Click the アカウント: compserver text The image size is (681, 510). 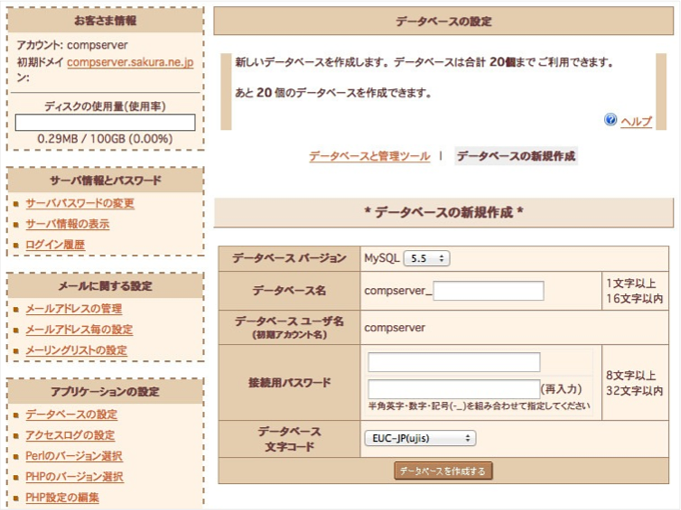(72, 45)
